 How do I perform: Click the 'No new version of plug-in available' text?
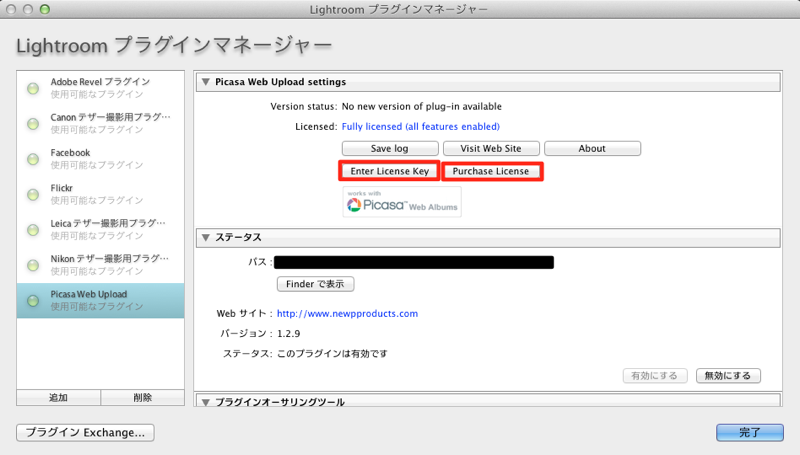coord(421,107)
